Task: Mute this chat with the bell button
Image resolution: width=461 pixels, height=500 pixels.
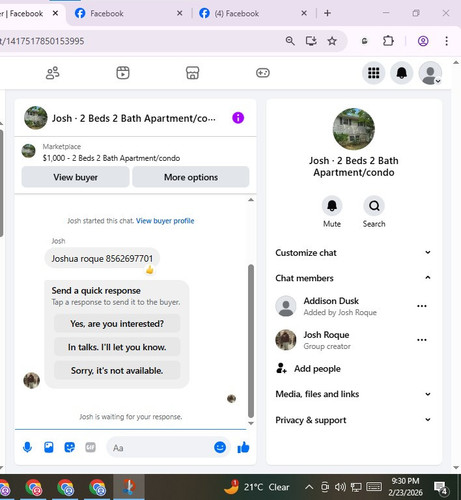Action: (332, 206)
